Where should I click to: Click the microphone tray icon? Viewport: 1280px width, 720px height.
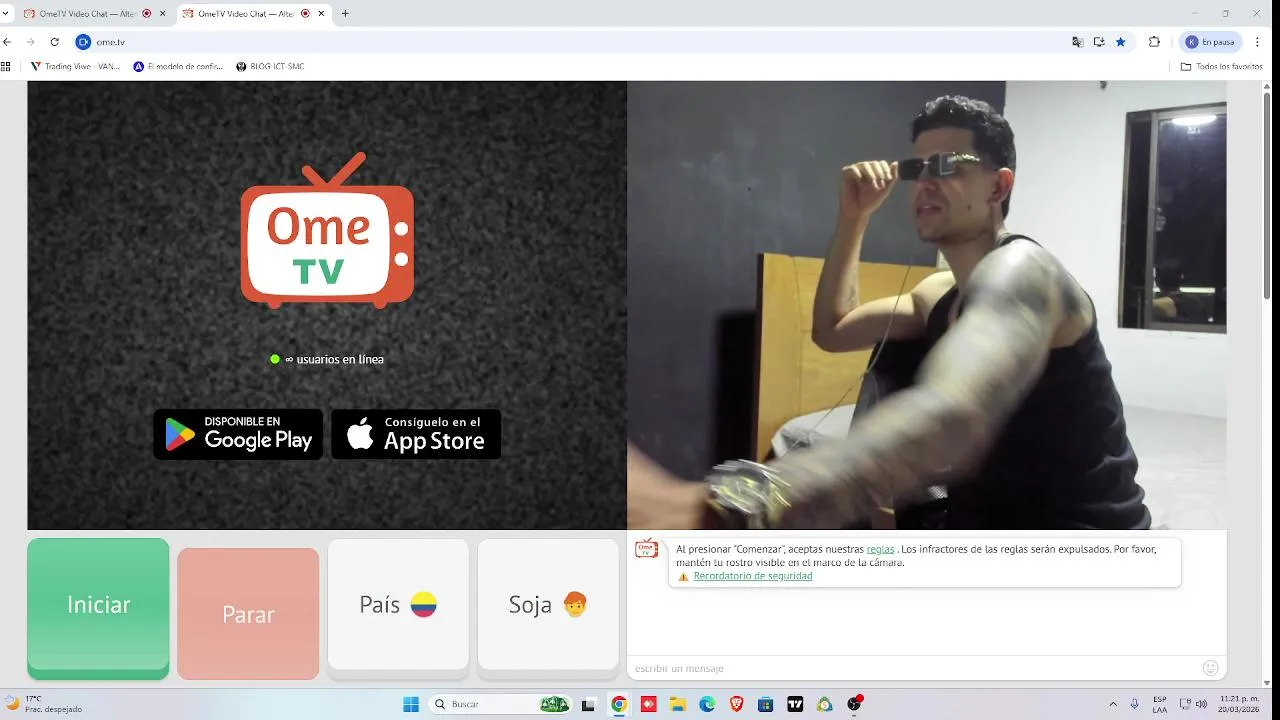(x=1135, y=704)
